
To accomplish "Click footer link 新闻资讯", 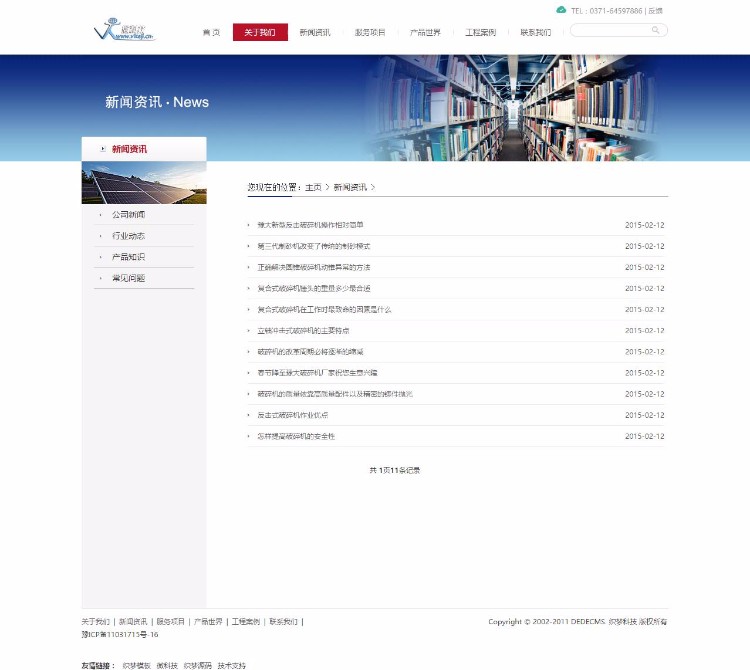I will [133, 622].
